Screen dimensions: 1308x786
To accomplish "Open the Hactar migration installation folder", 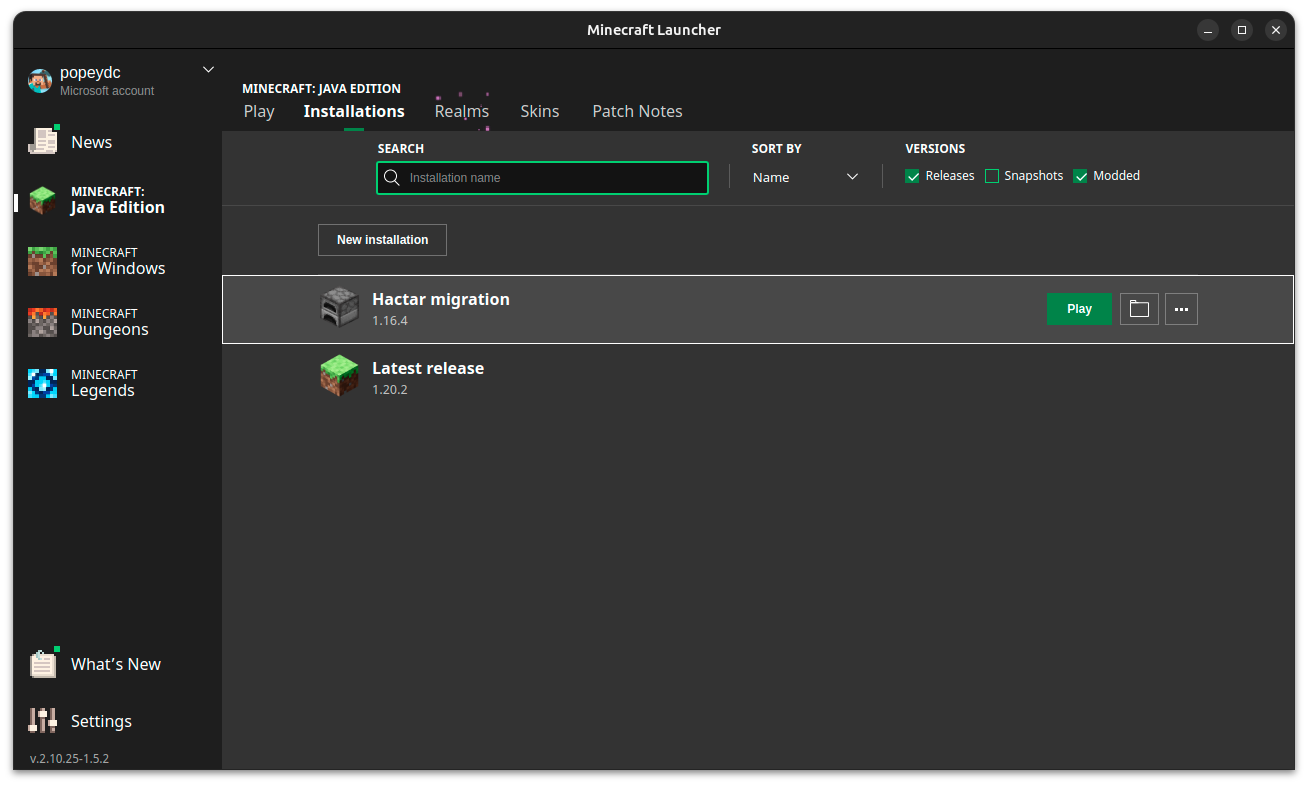I will (x=1139, y=309).
